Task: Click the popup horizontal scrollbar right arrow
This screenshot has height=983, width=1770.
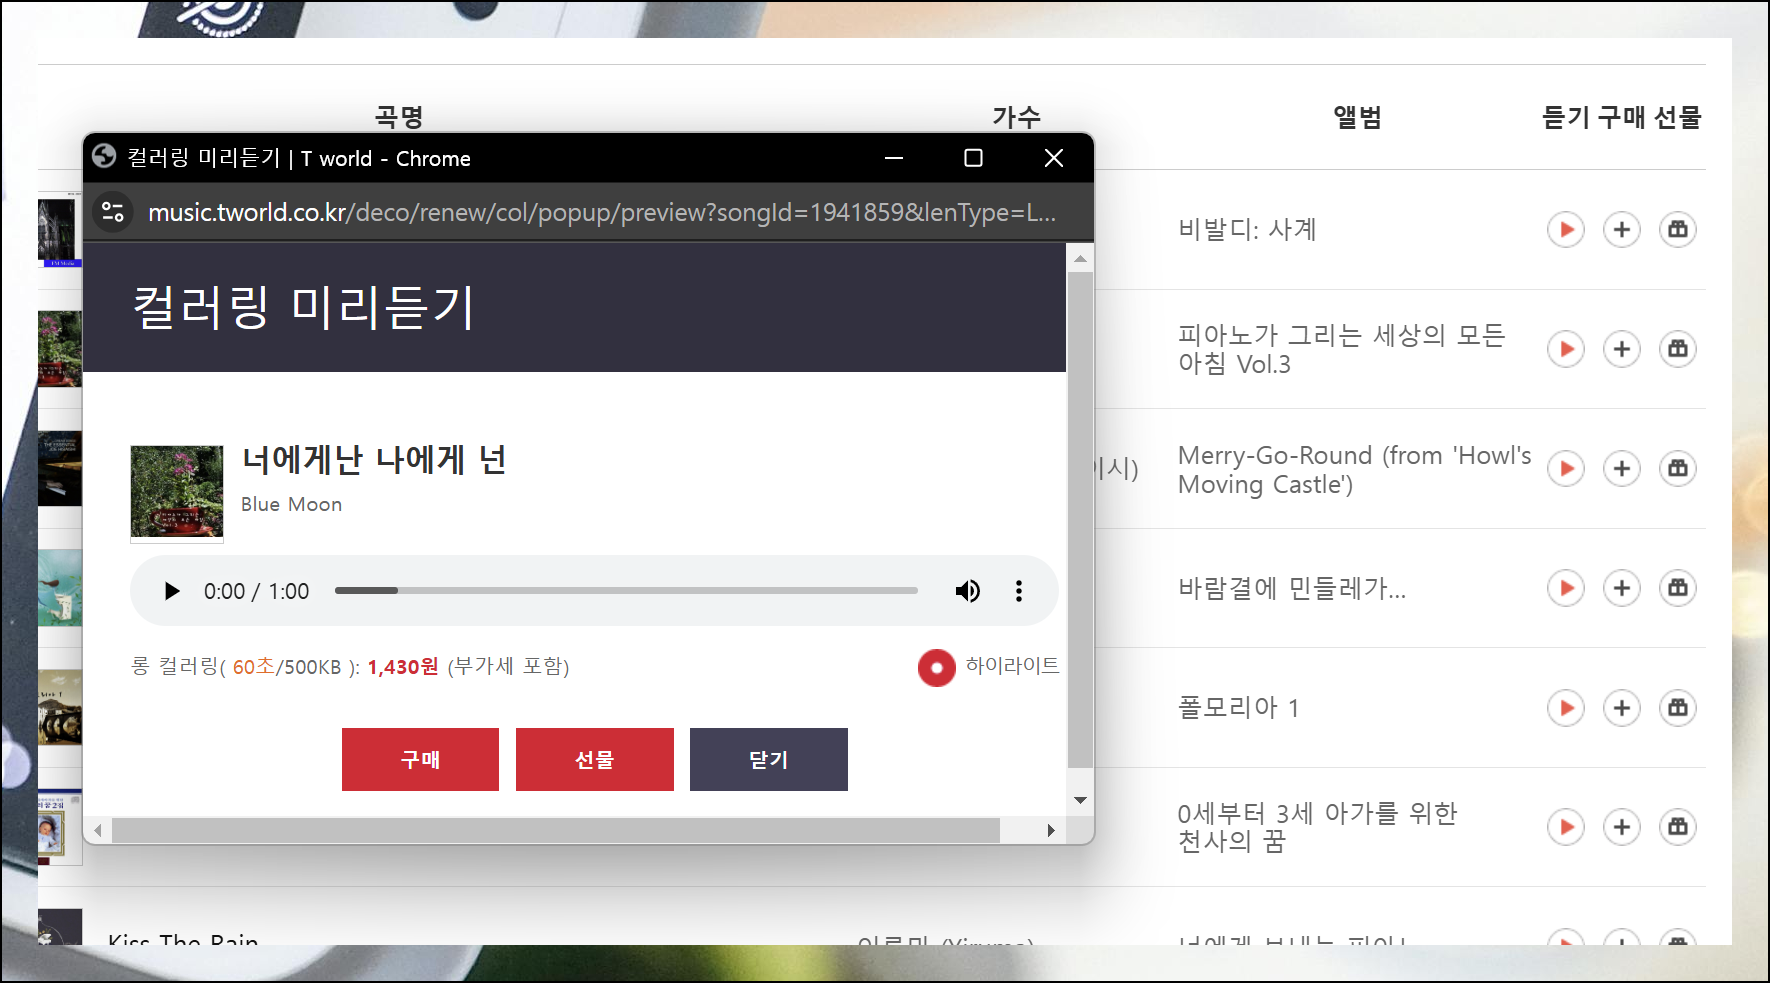Action: (1050, 830)
